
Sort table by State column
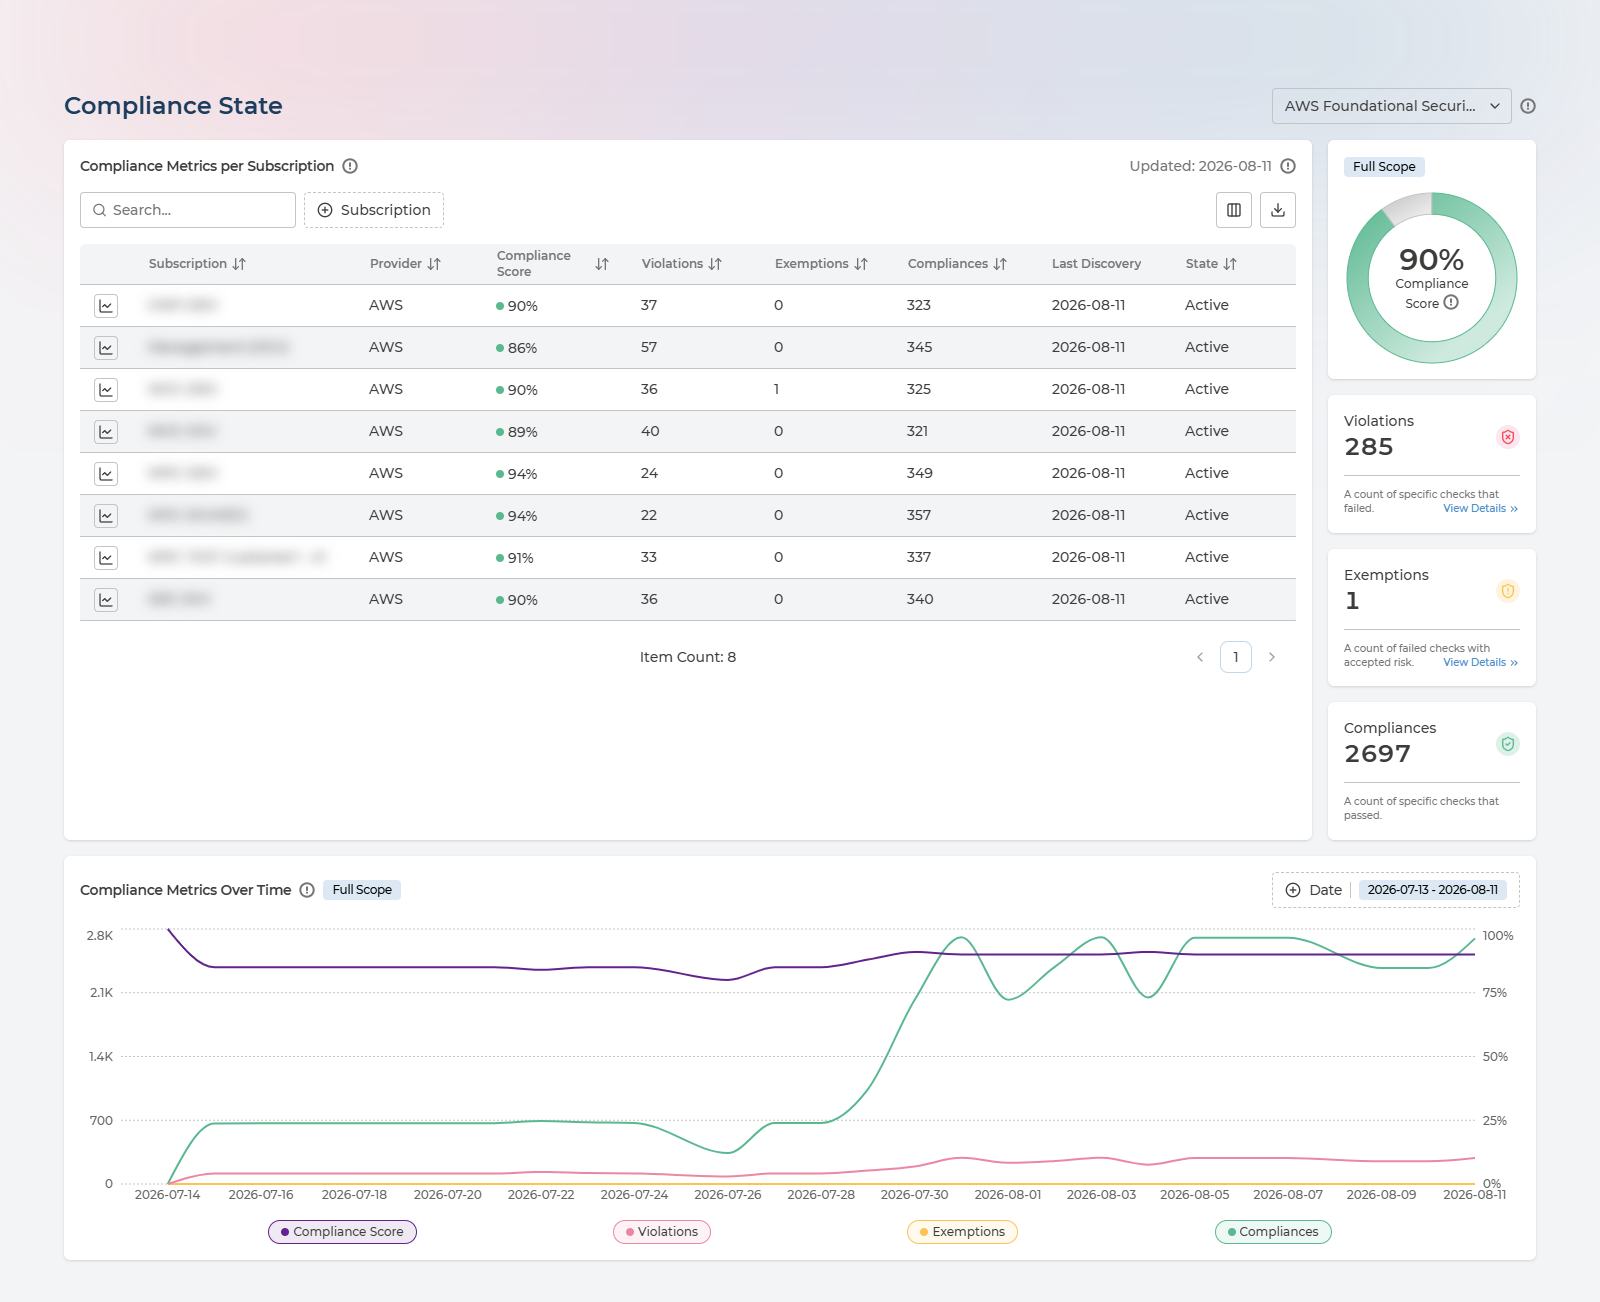coord(1230,264)
